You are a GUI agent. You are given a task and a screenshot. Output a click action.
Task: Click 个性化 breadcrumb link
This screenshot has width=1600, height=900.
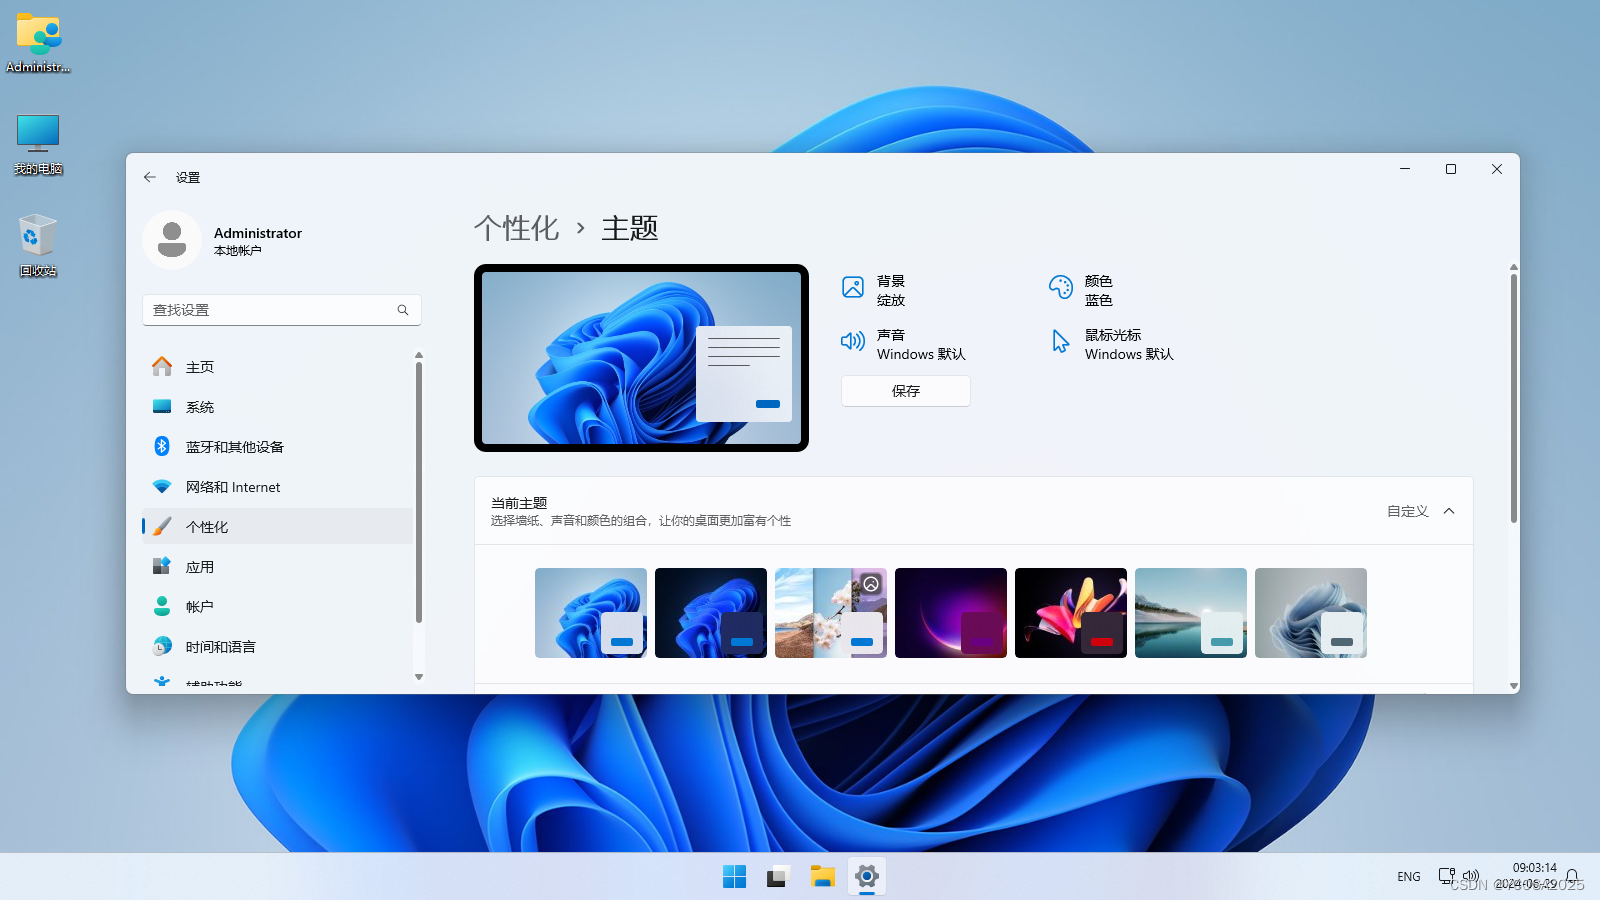pos(516,228)
